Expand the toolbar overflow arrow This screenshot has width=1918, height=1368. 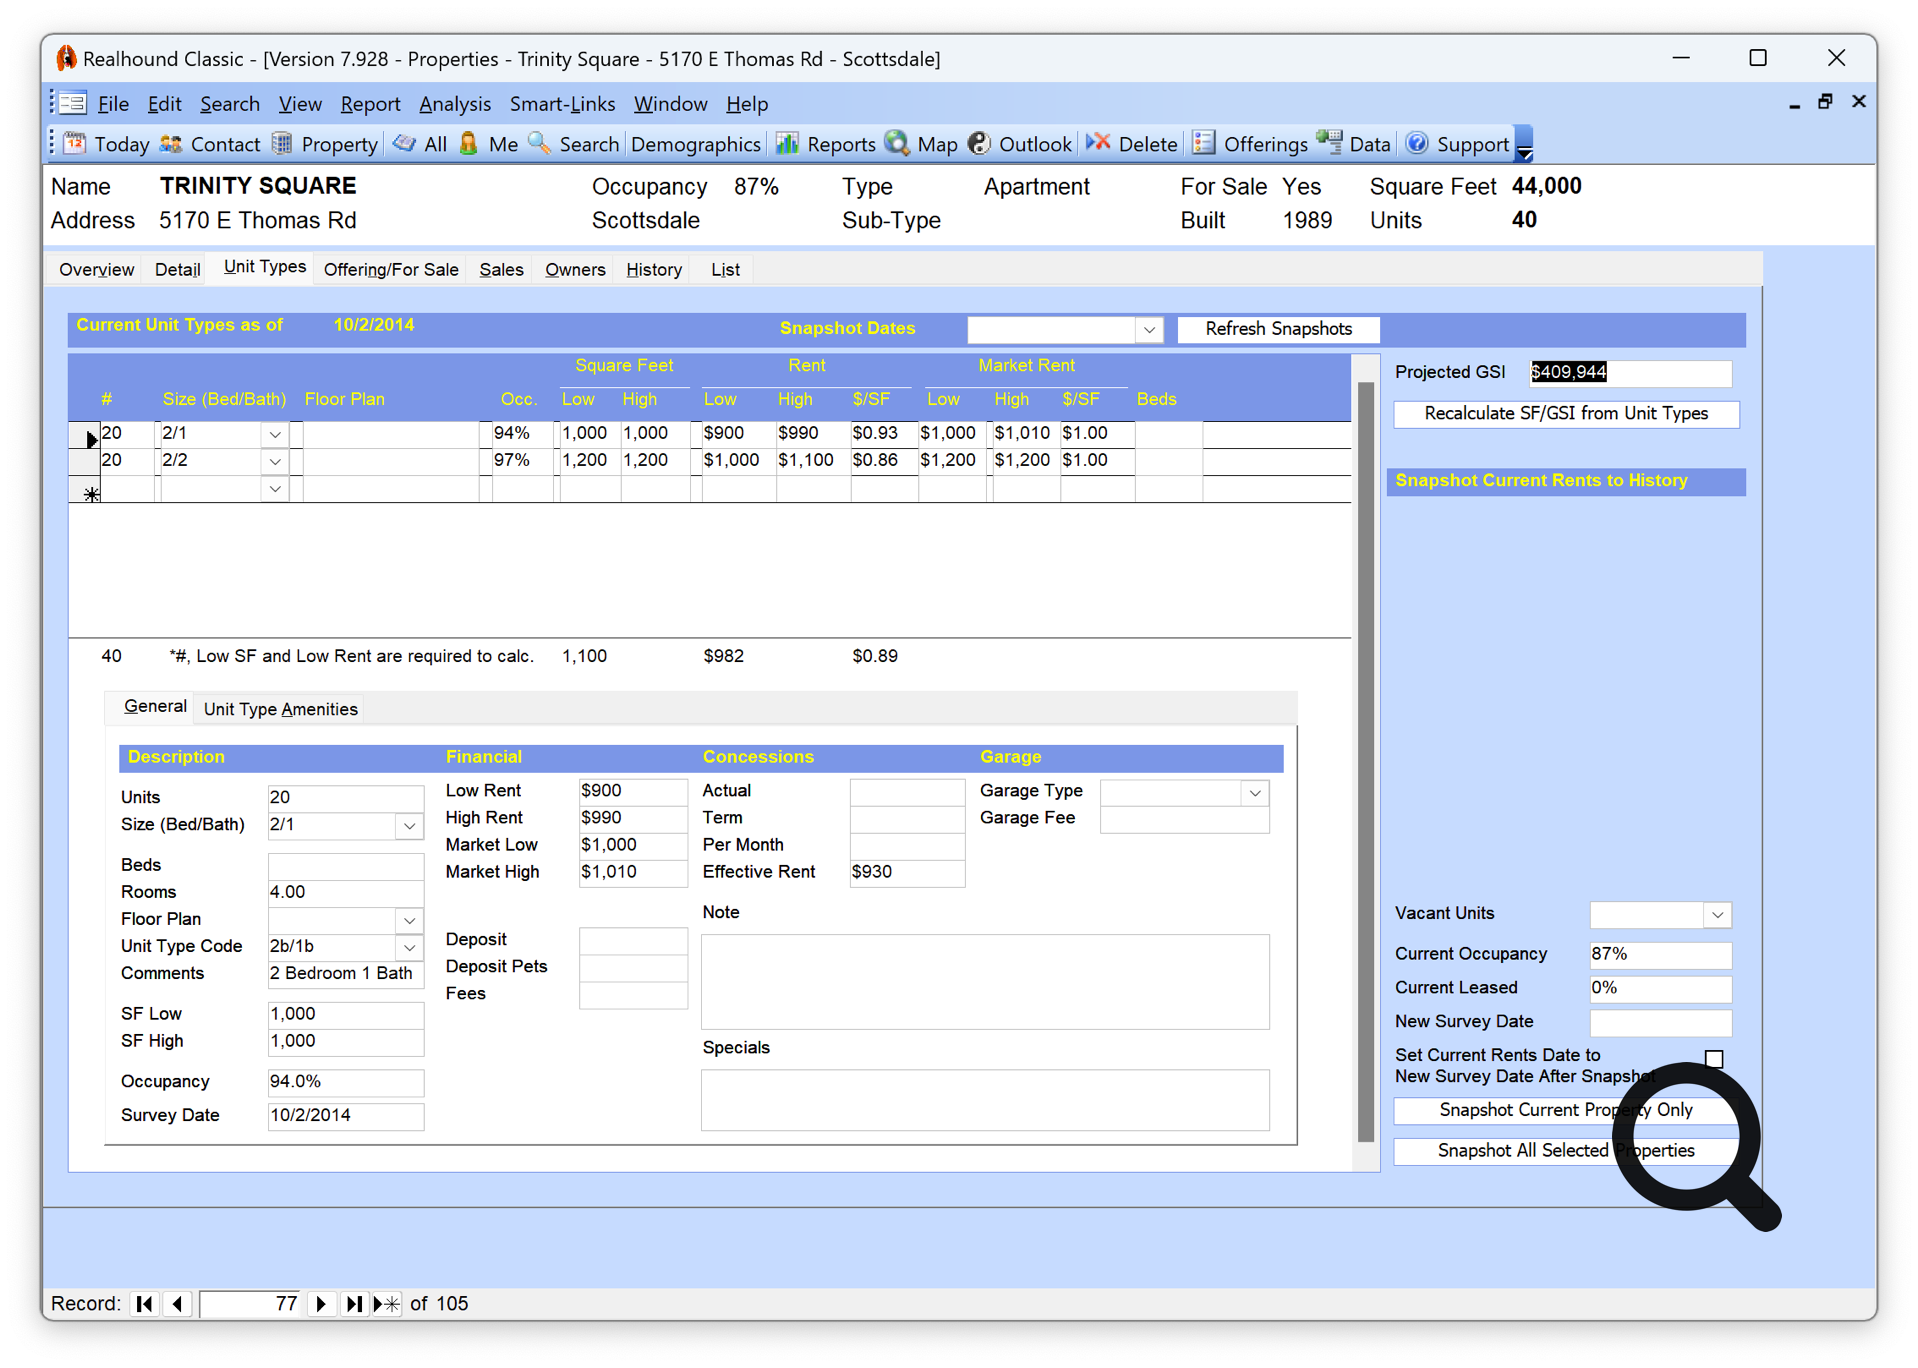coord(1524,144)
